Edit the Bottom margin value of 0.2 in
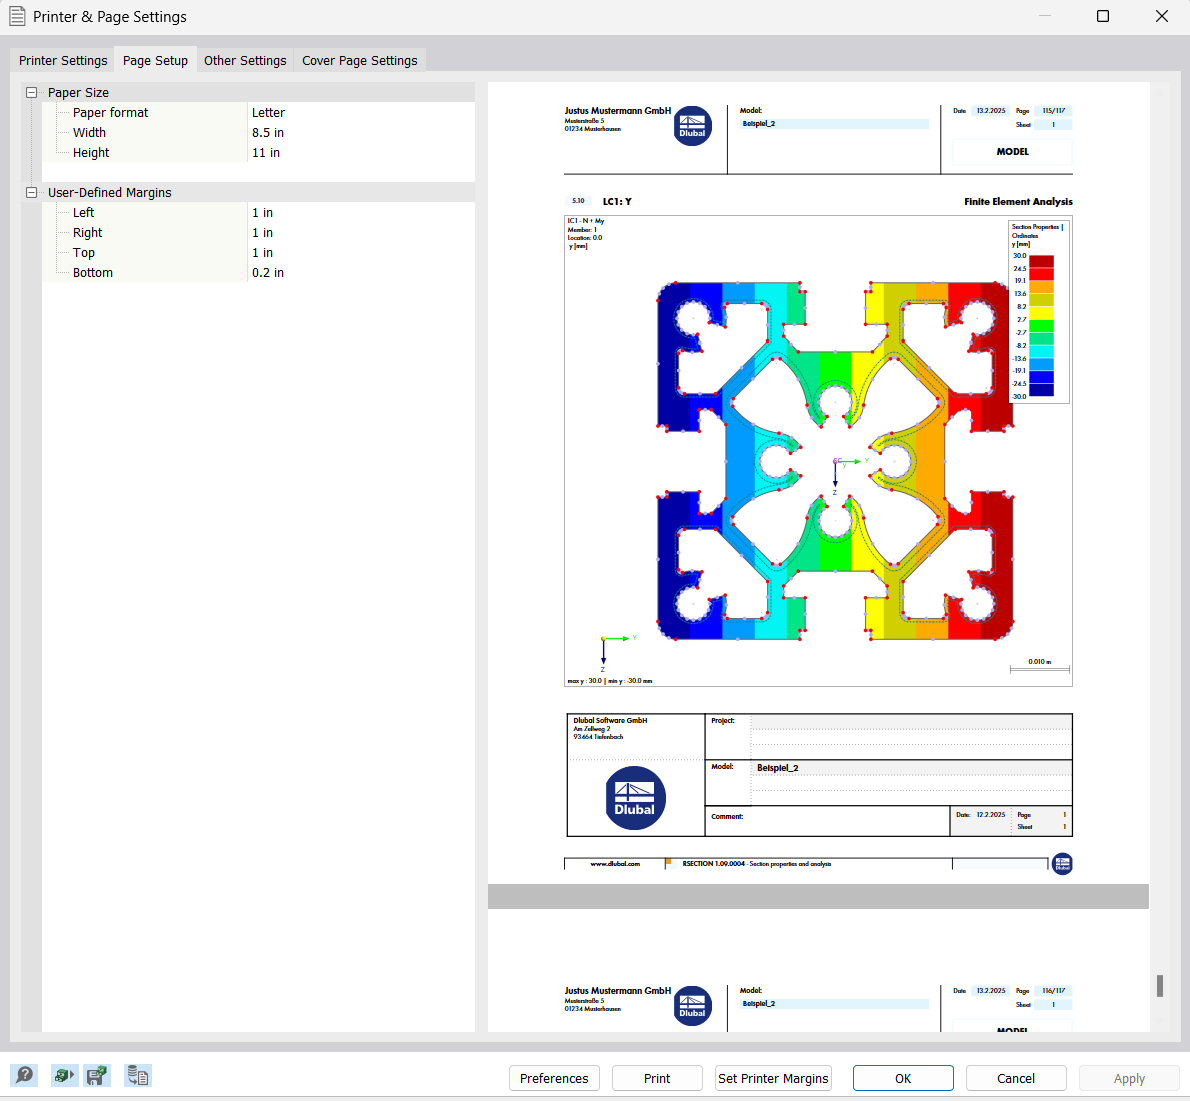The width and height of the screenshot is (1190, 1101). pyautogui.click(x=350, y=272)
